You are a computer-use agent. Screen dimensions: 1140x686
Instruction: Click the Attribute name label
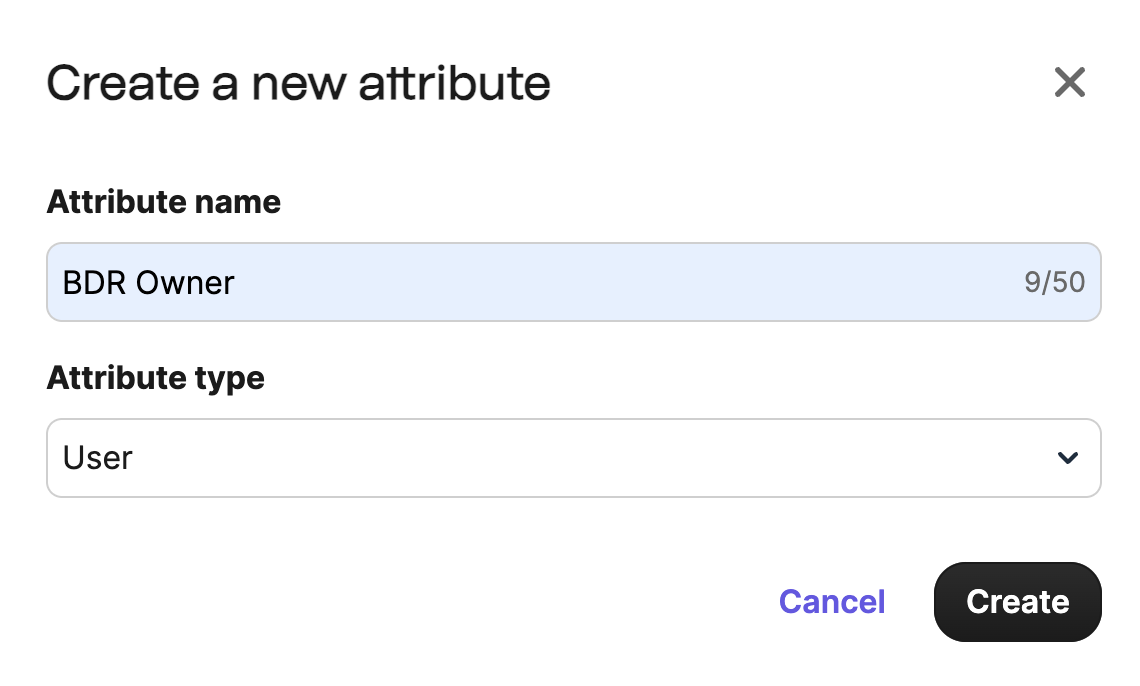point(163,202)
